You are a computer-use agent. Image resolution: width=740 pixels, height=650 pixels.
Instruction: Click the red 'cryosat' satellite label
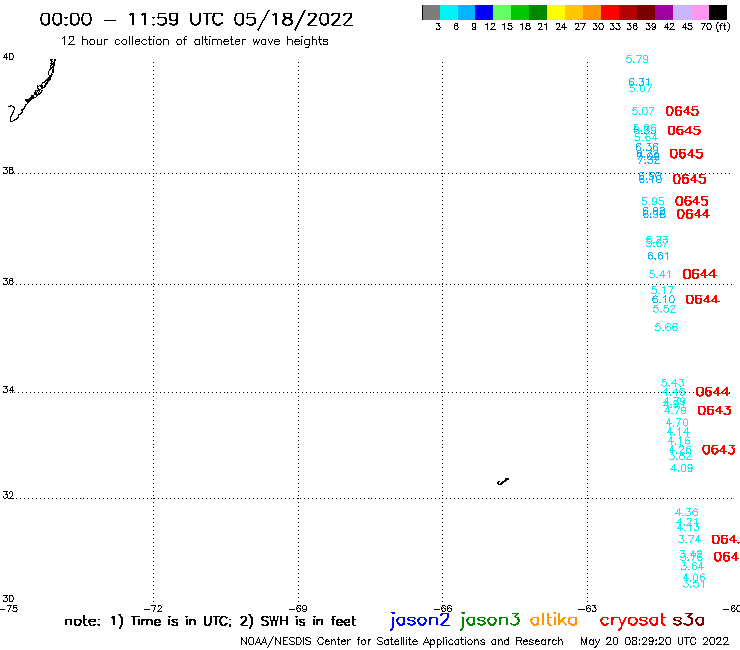pos(632,620)
